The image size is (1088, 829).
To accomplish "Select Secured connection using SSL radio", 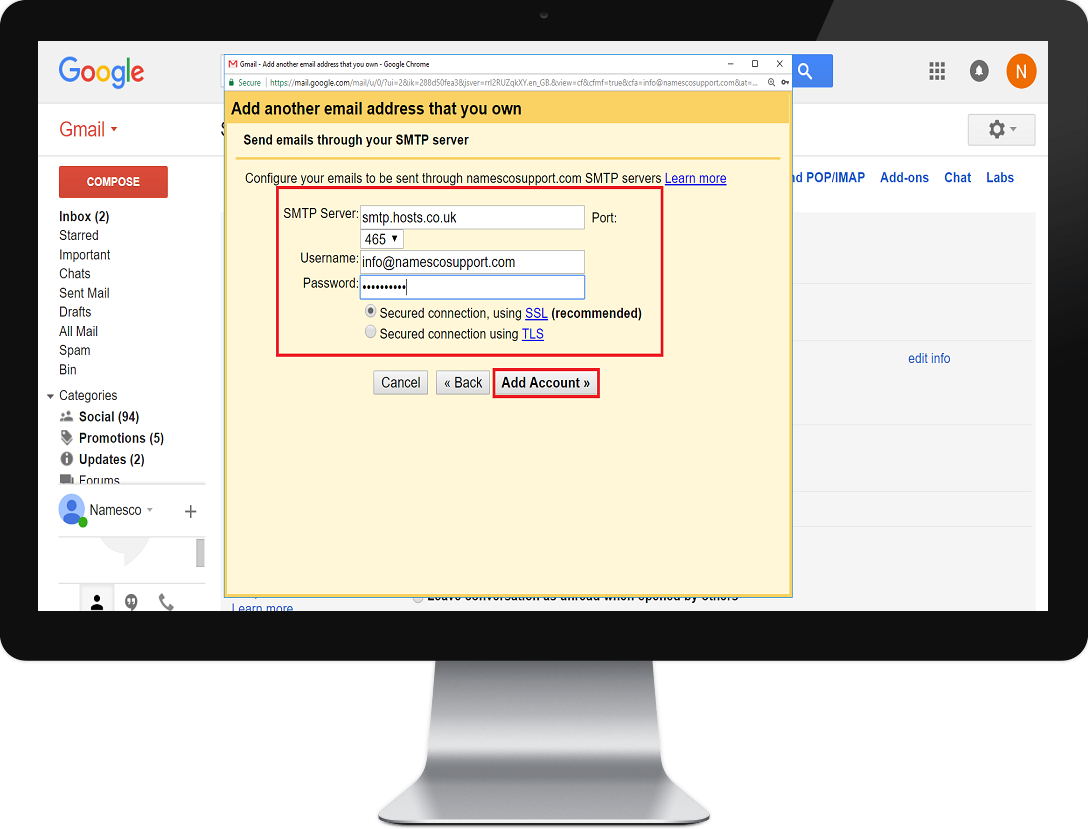I will [x=371, y=311].
